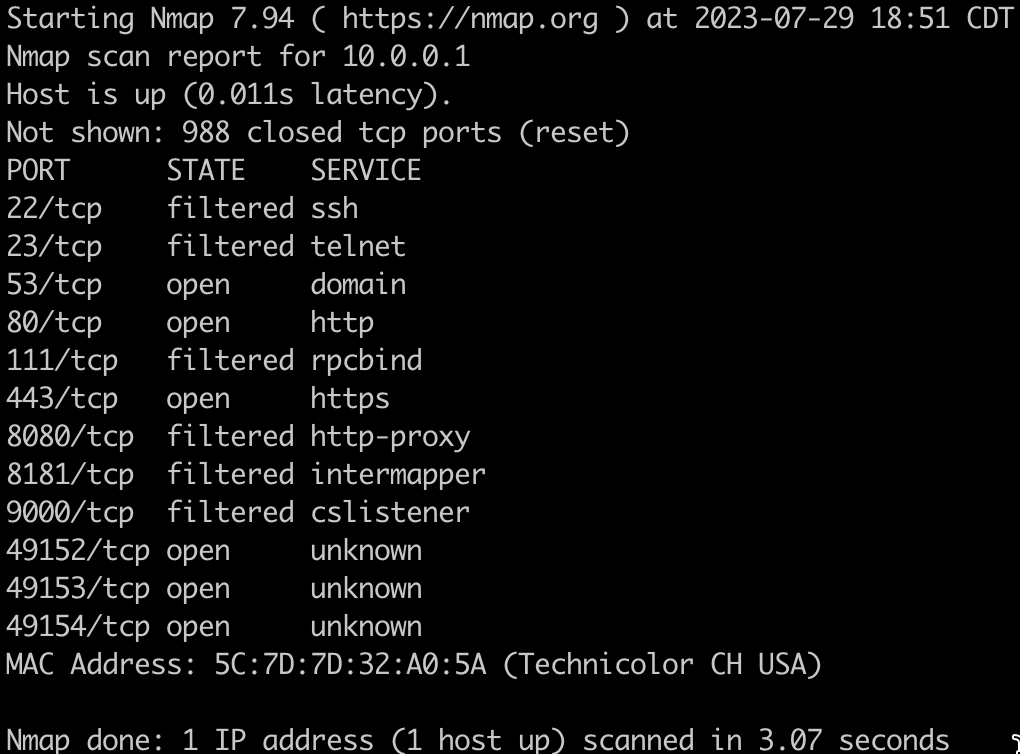The height and width of the screenshot is (754, 1020).
Task: Click the MAC address 5C:7D:7D:32:A0:5A
Action: 350,664
